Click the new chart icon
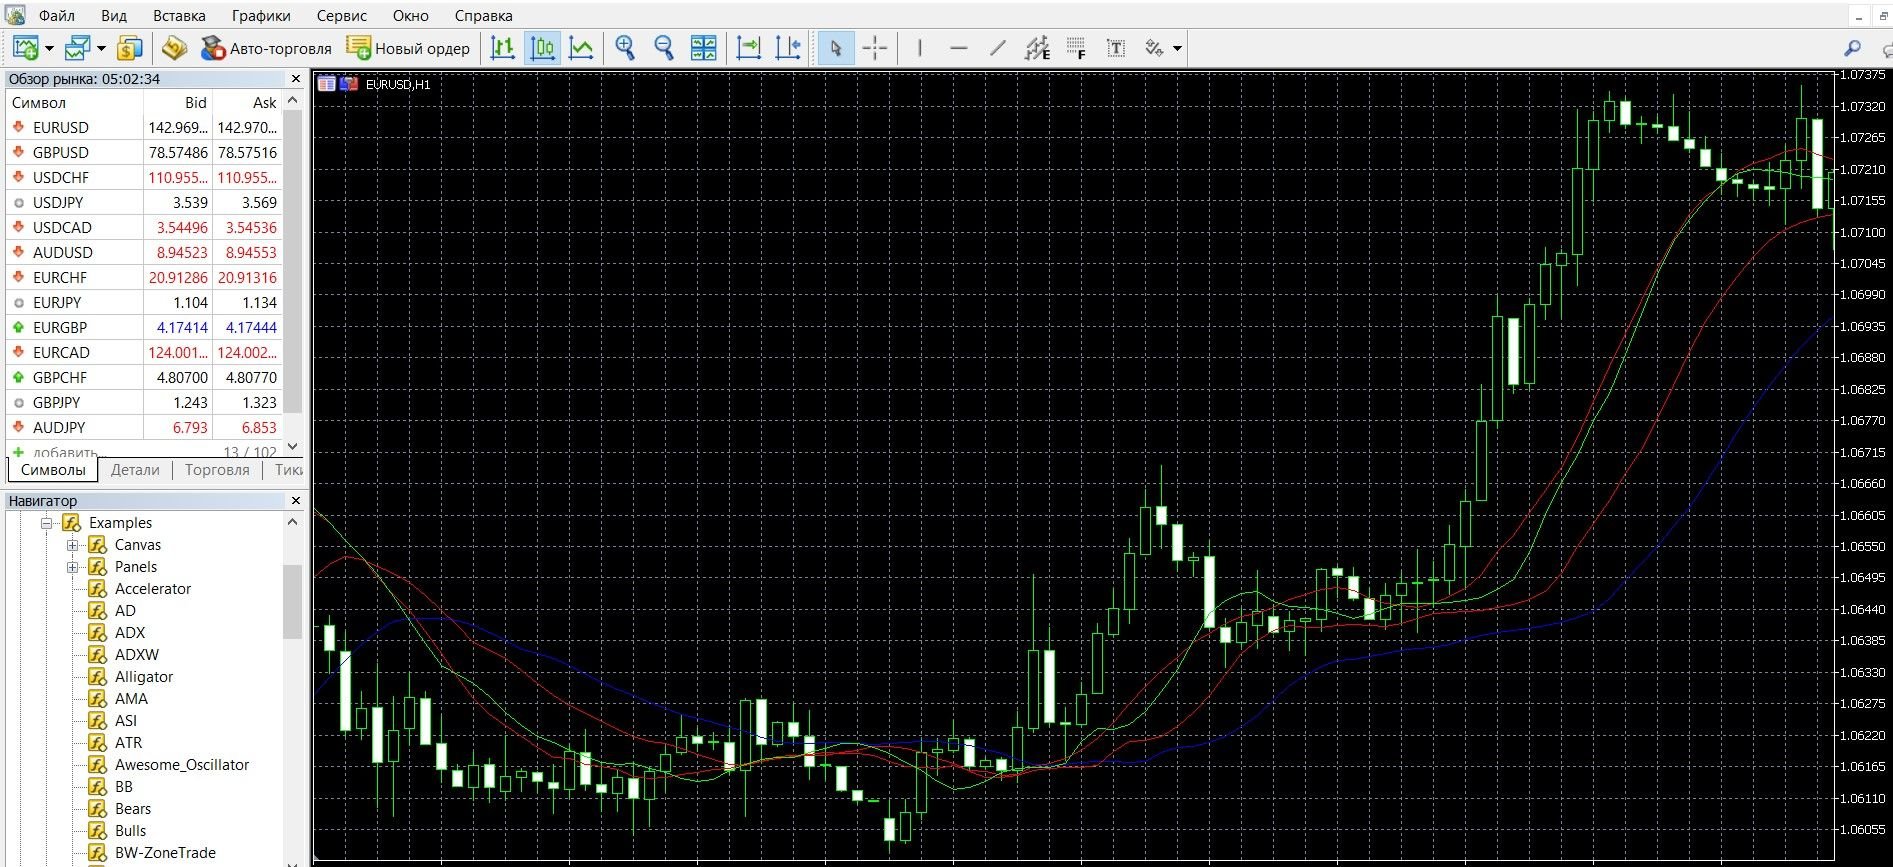 coord(26,48)
